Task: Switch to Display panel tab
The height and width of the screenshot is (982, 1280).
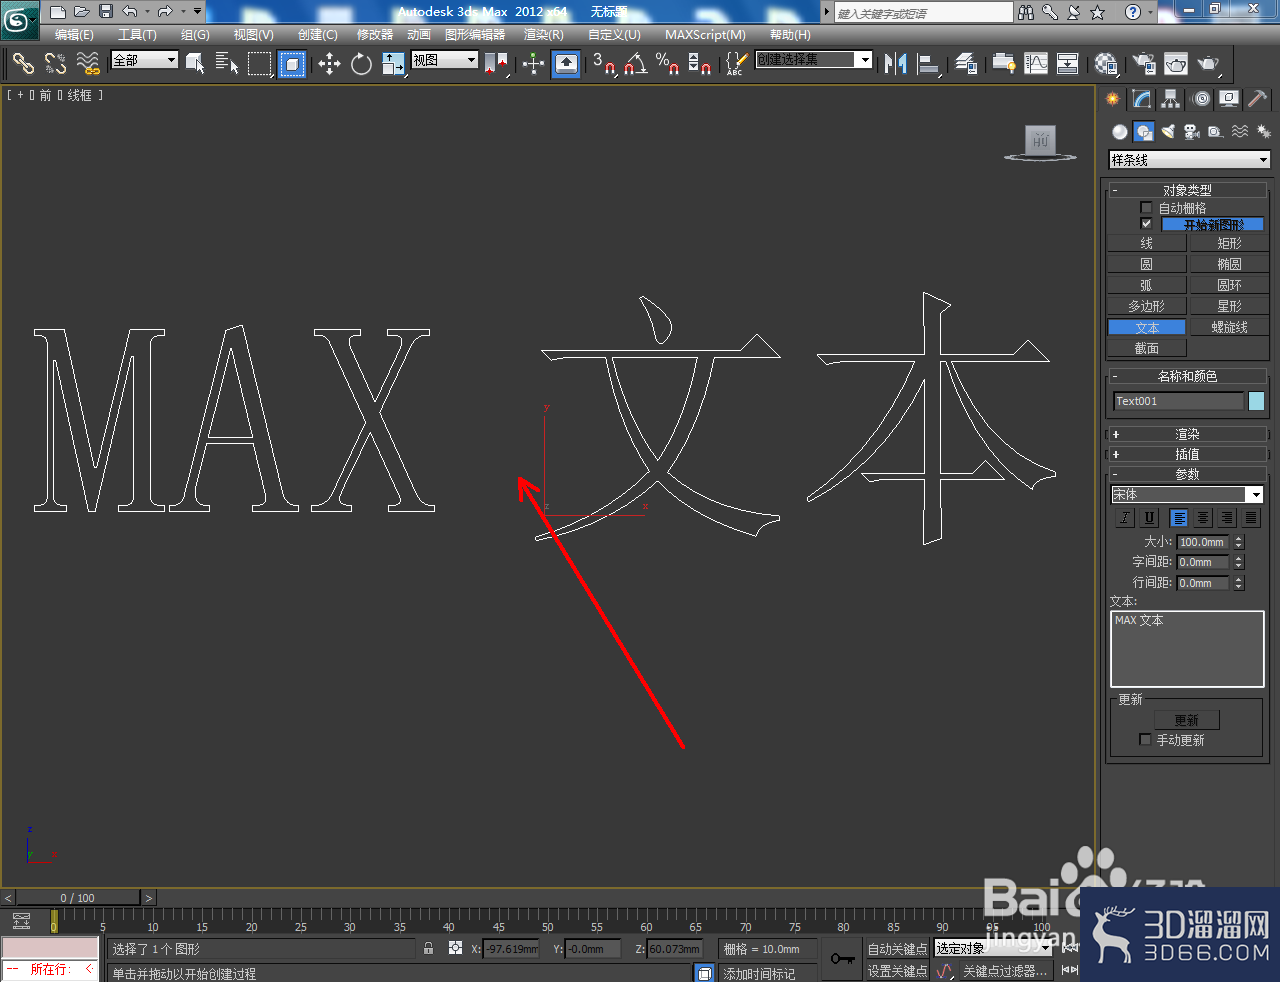Action: (x=1229, y=99)
